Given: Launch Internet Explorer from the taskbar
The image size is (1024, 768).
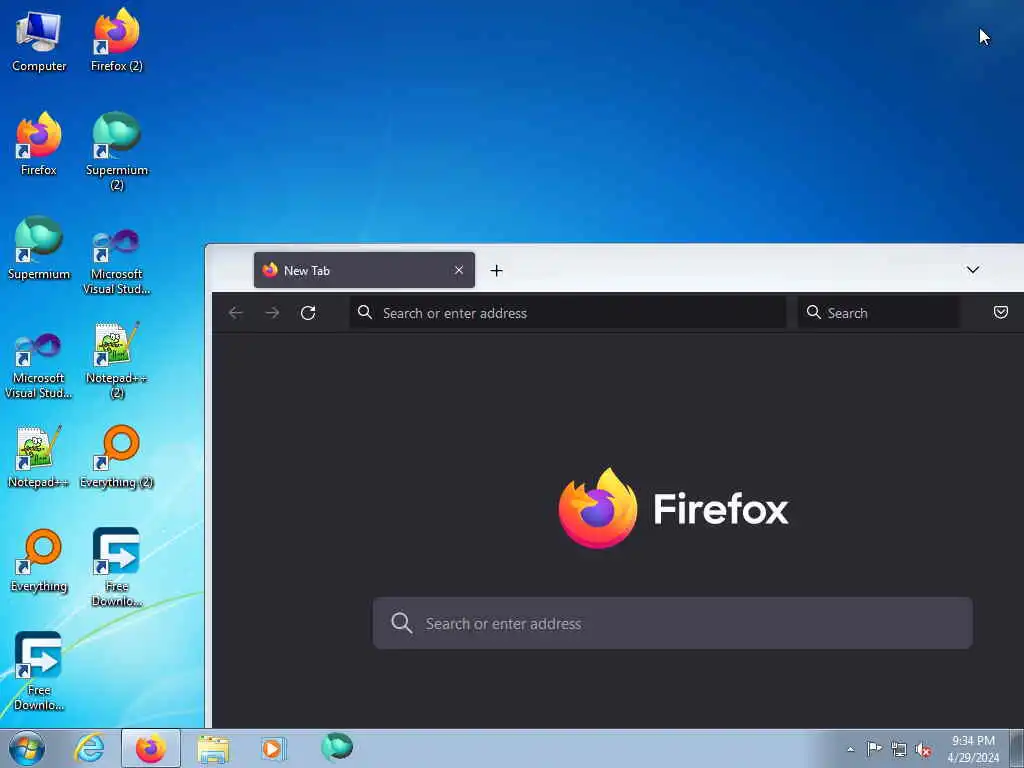Looking at the screenshot, I should click(x=89, y=748).
